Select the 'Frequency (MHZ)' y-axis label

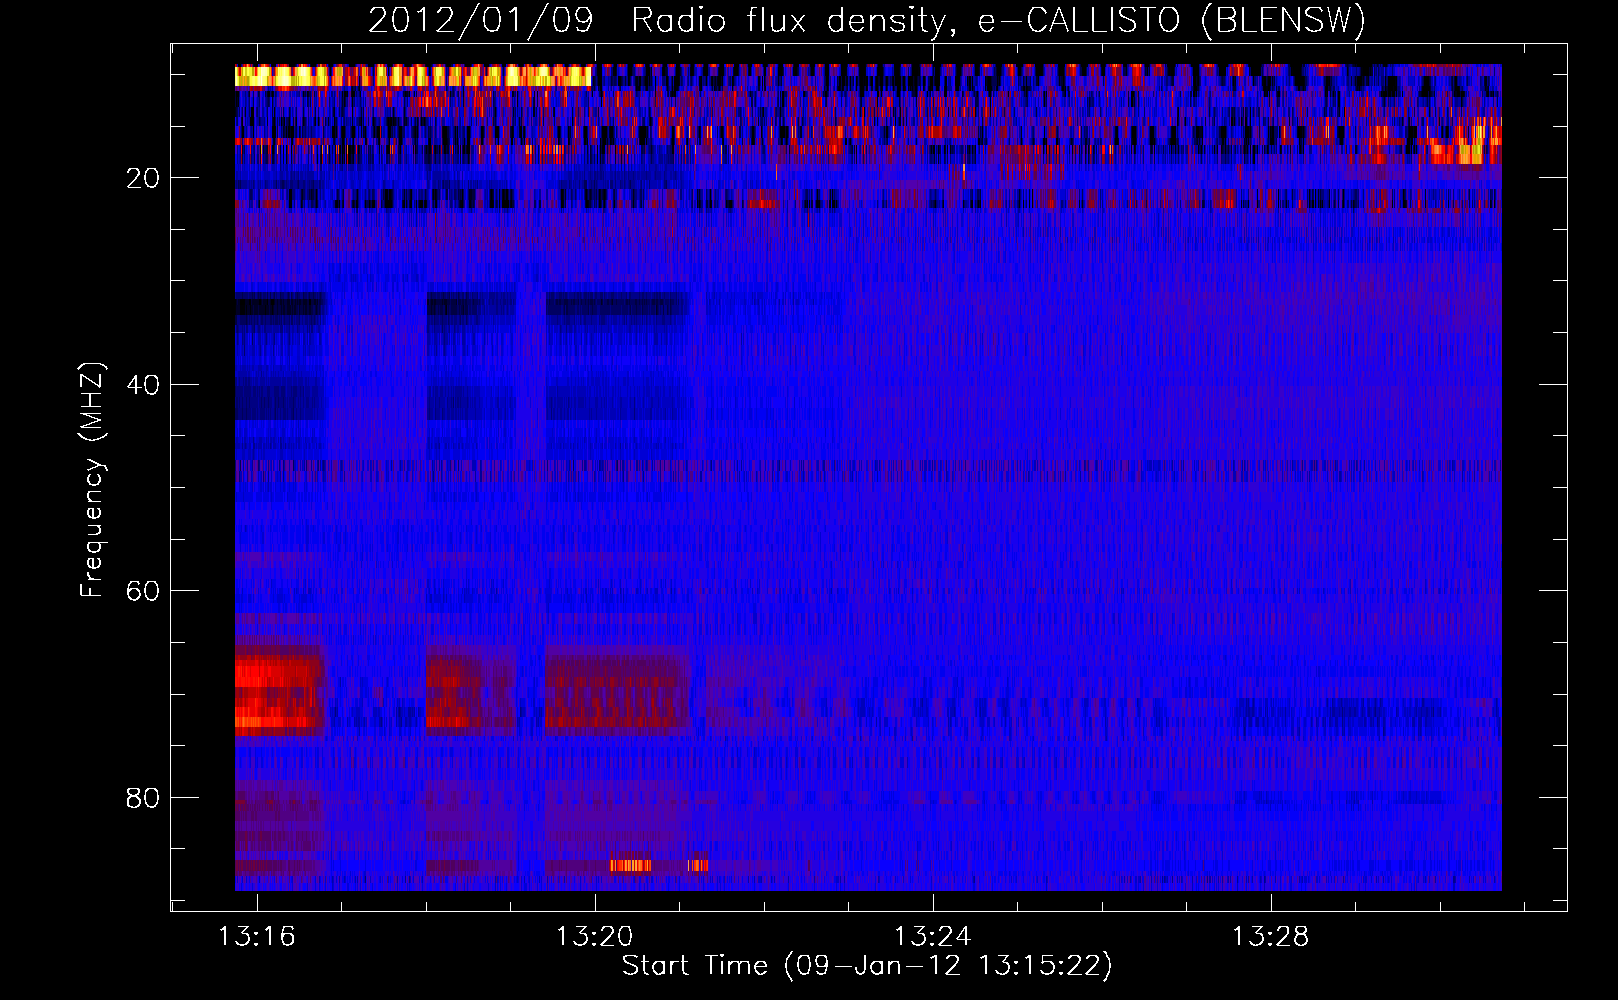(91, 480)
